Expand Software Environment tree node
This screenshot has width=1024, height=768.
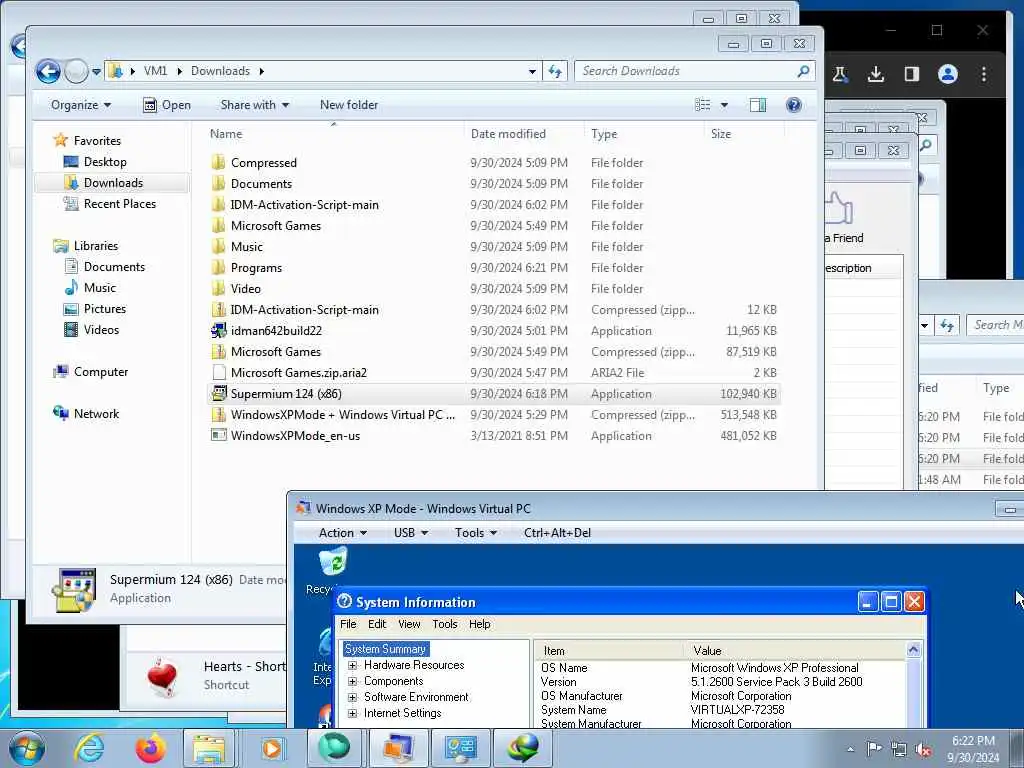[353, 697]
